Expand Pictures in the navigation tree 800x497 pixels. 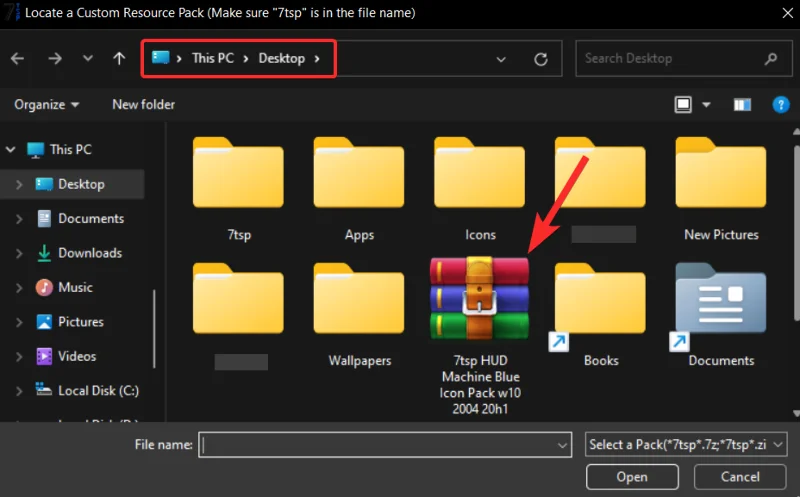[x=19, y=322]
